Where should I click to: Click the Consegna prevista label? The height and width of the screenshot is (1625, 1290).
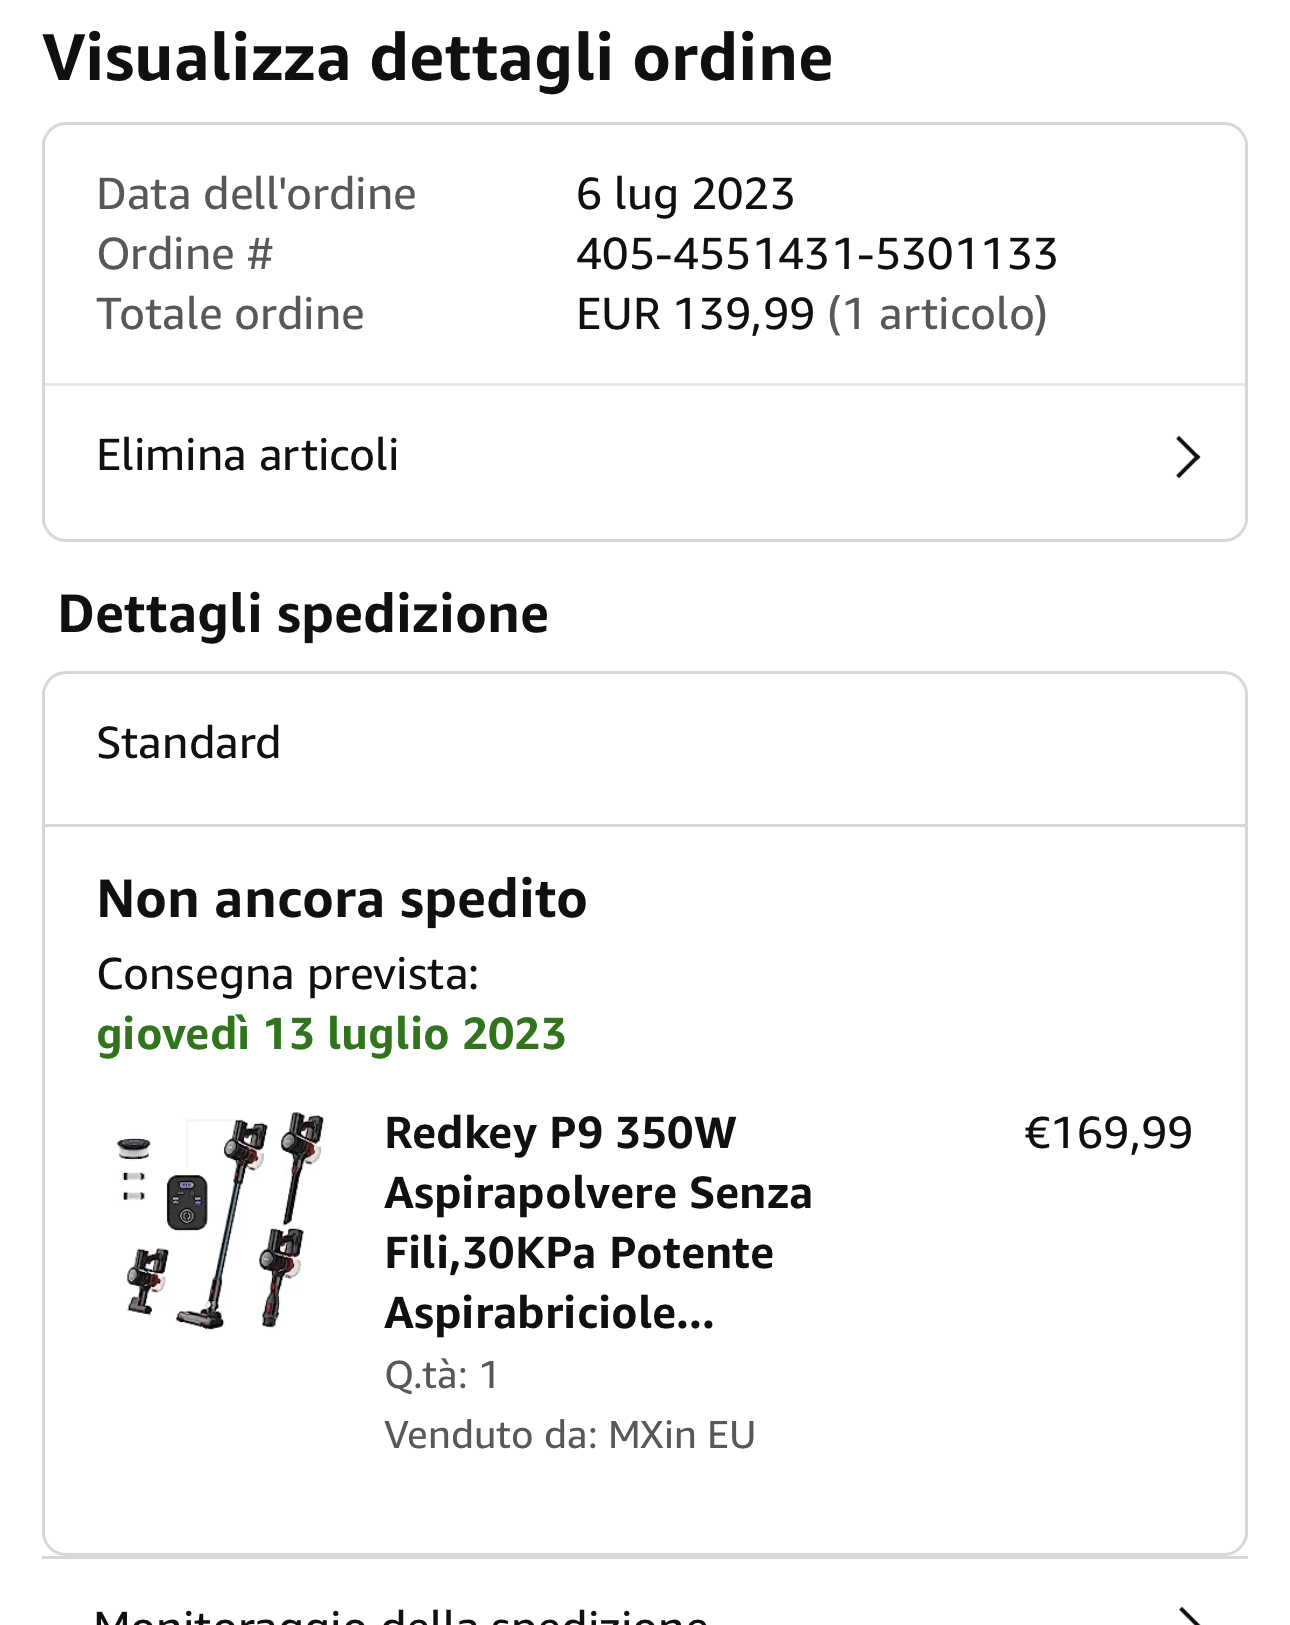[288, 974]
